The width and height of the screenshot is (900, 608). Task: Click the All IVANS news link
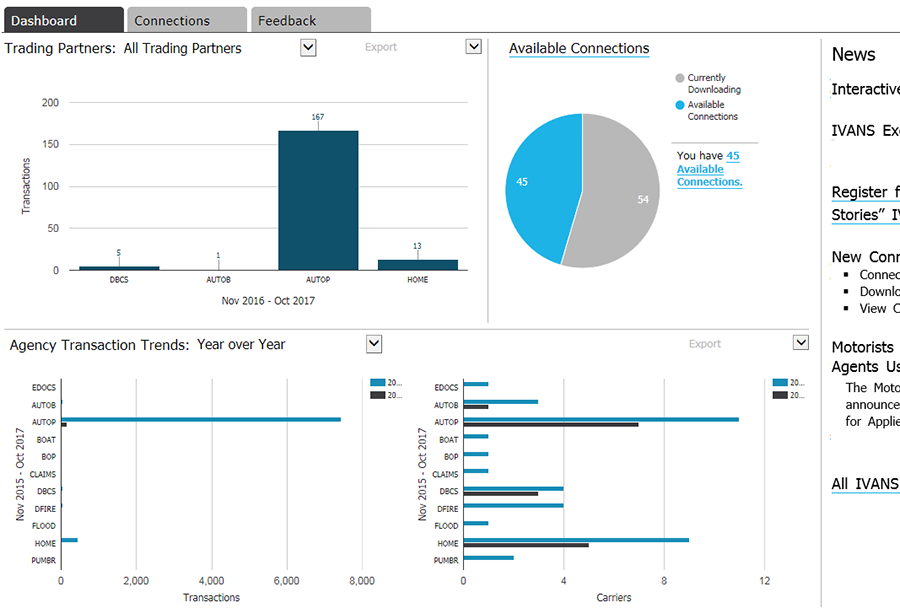(865, 484)
